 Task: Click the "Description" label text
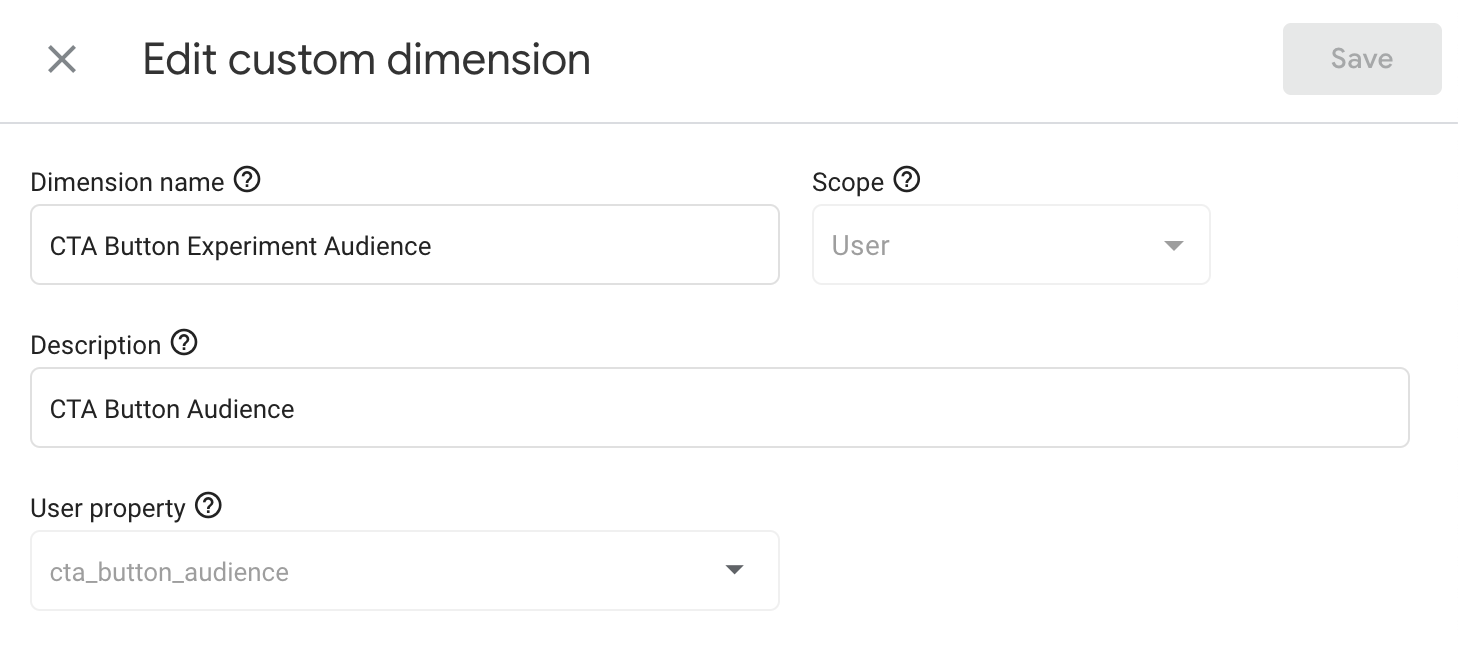(95, 345)
